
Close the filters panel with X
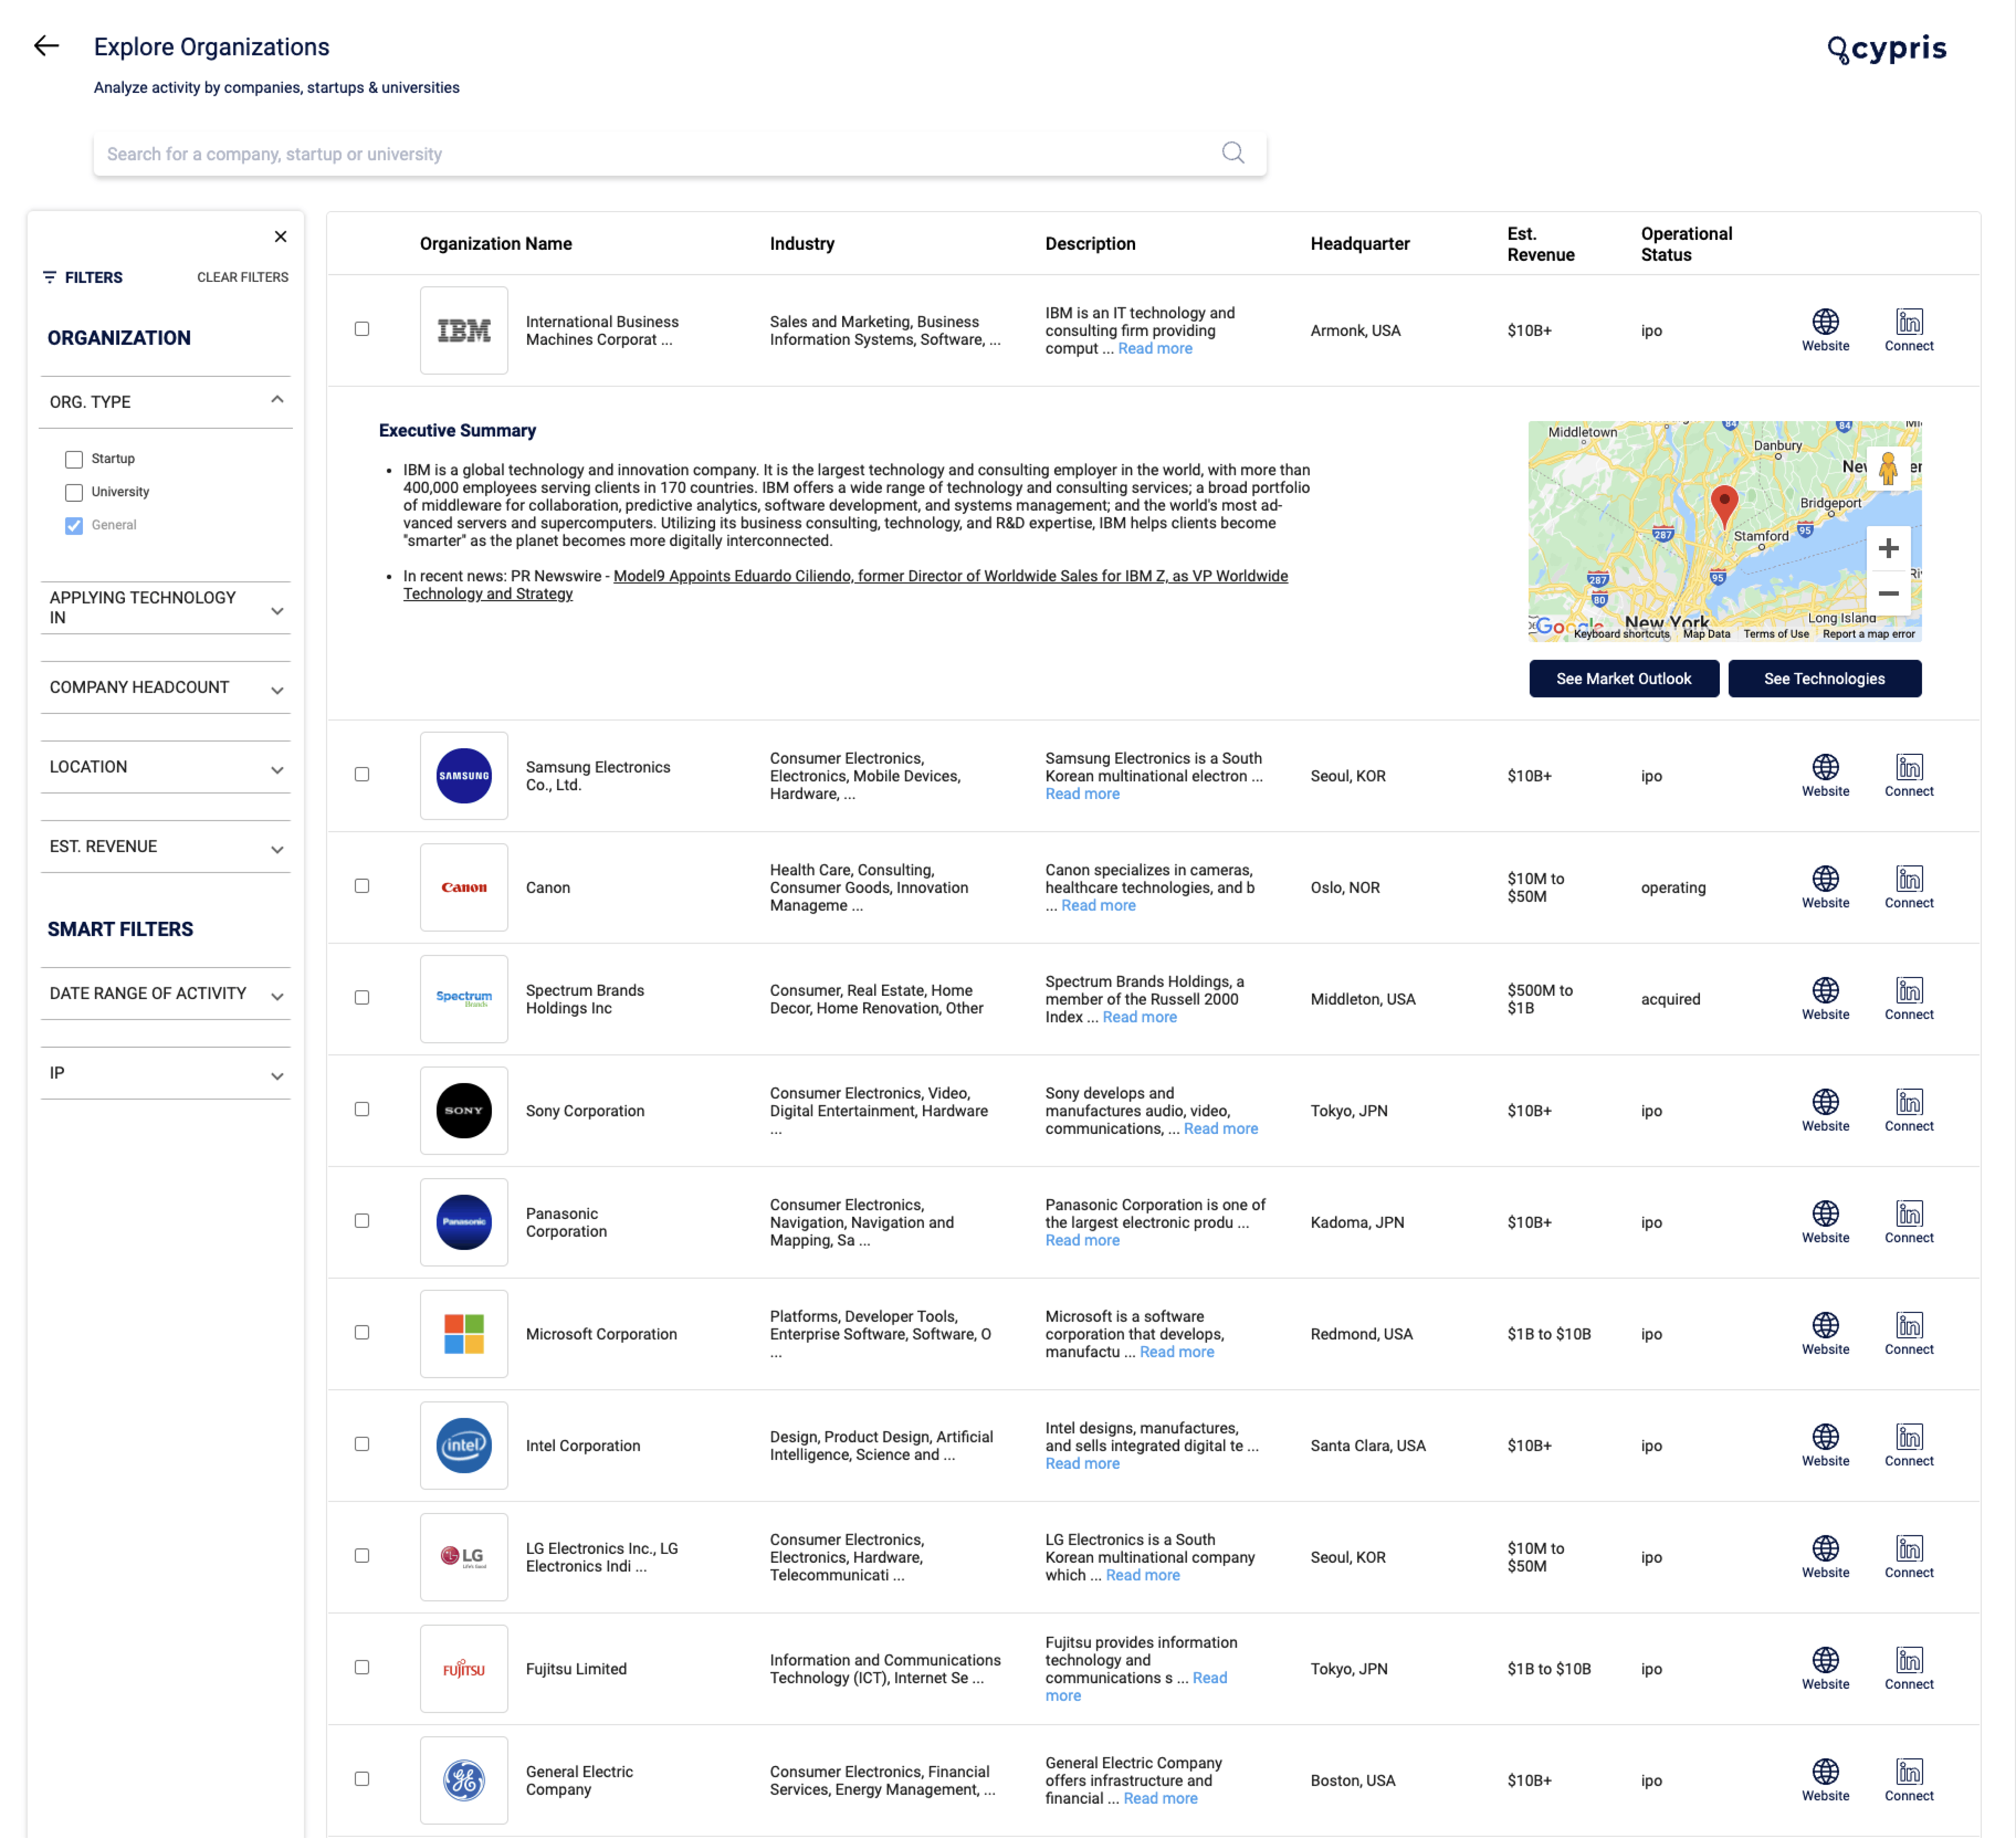280,237
